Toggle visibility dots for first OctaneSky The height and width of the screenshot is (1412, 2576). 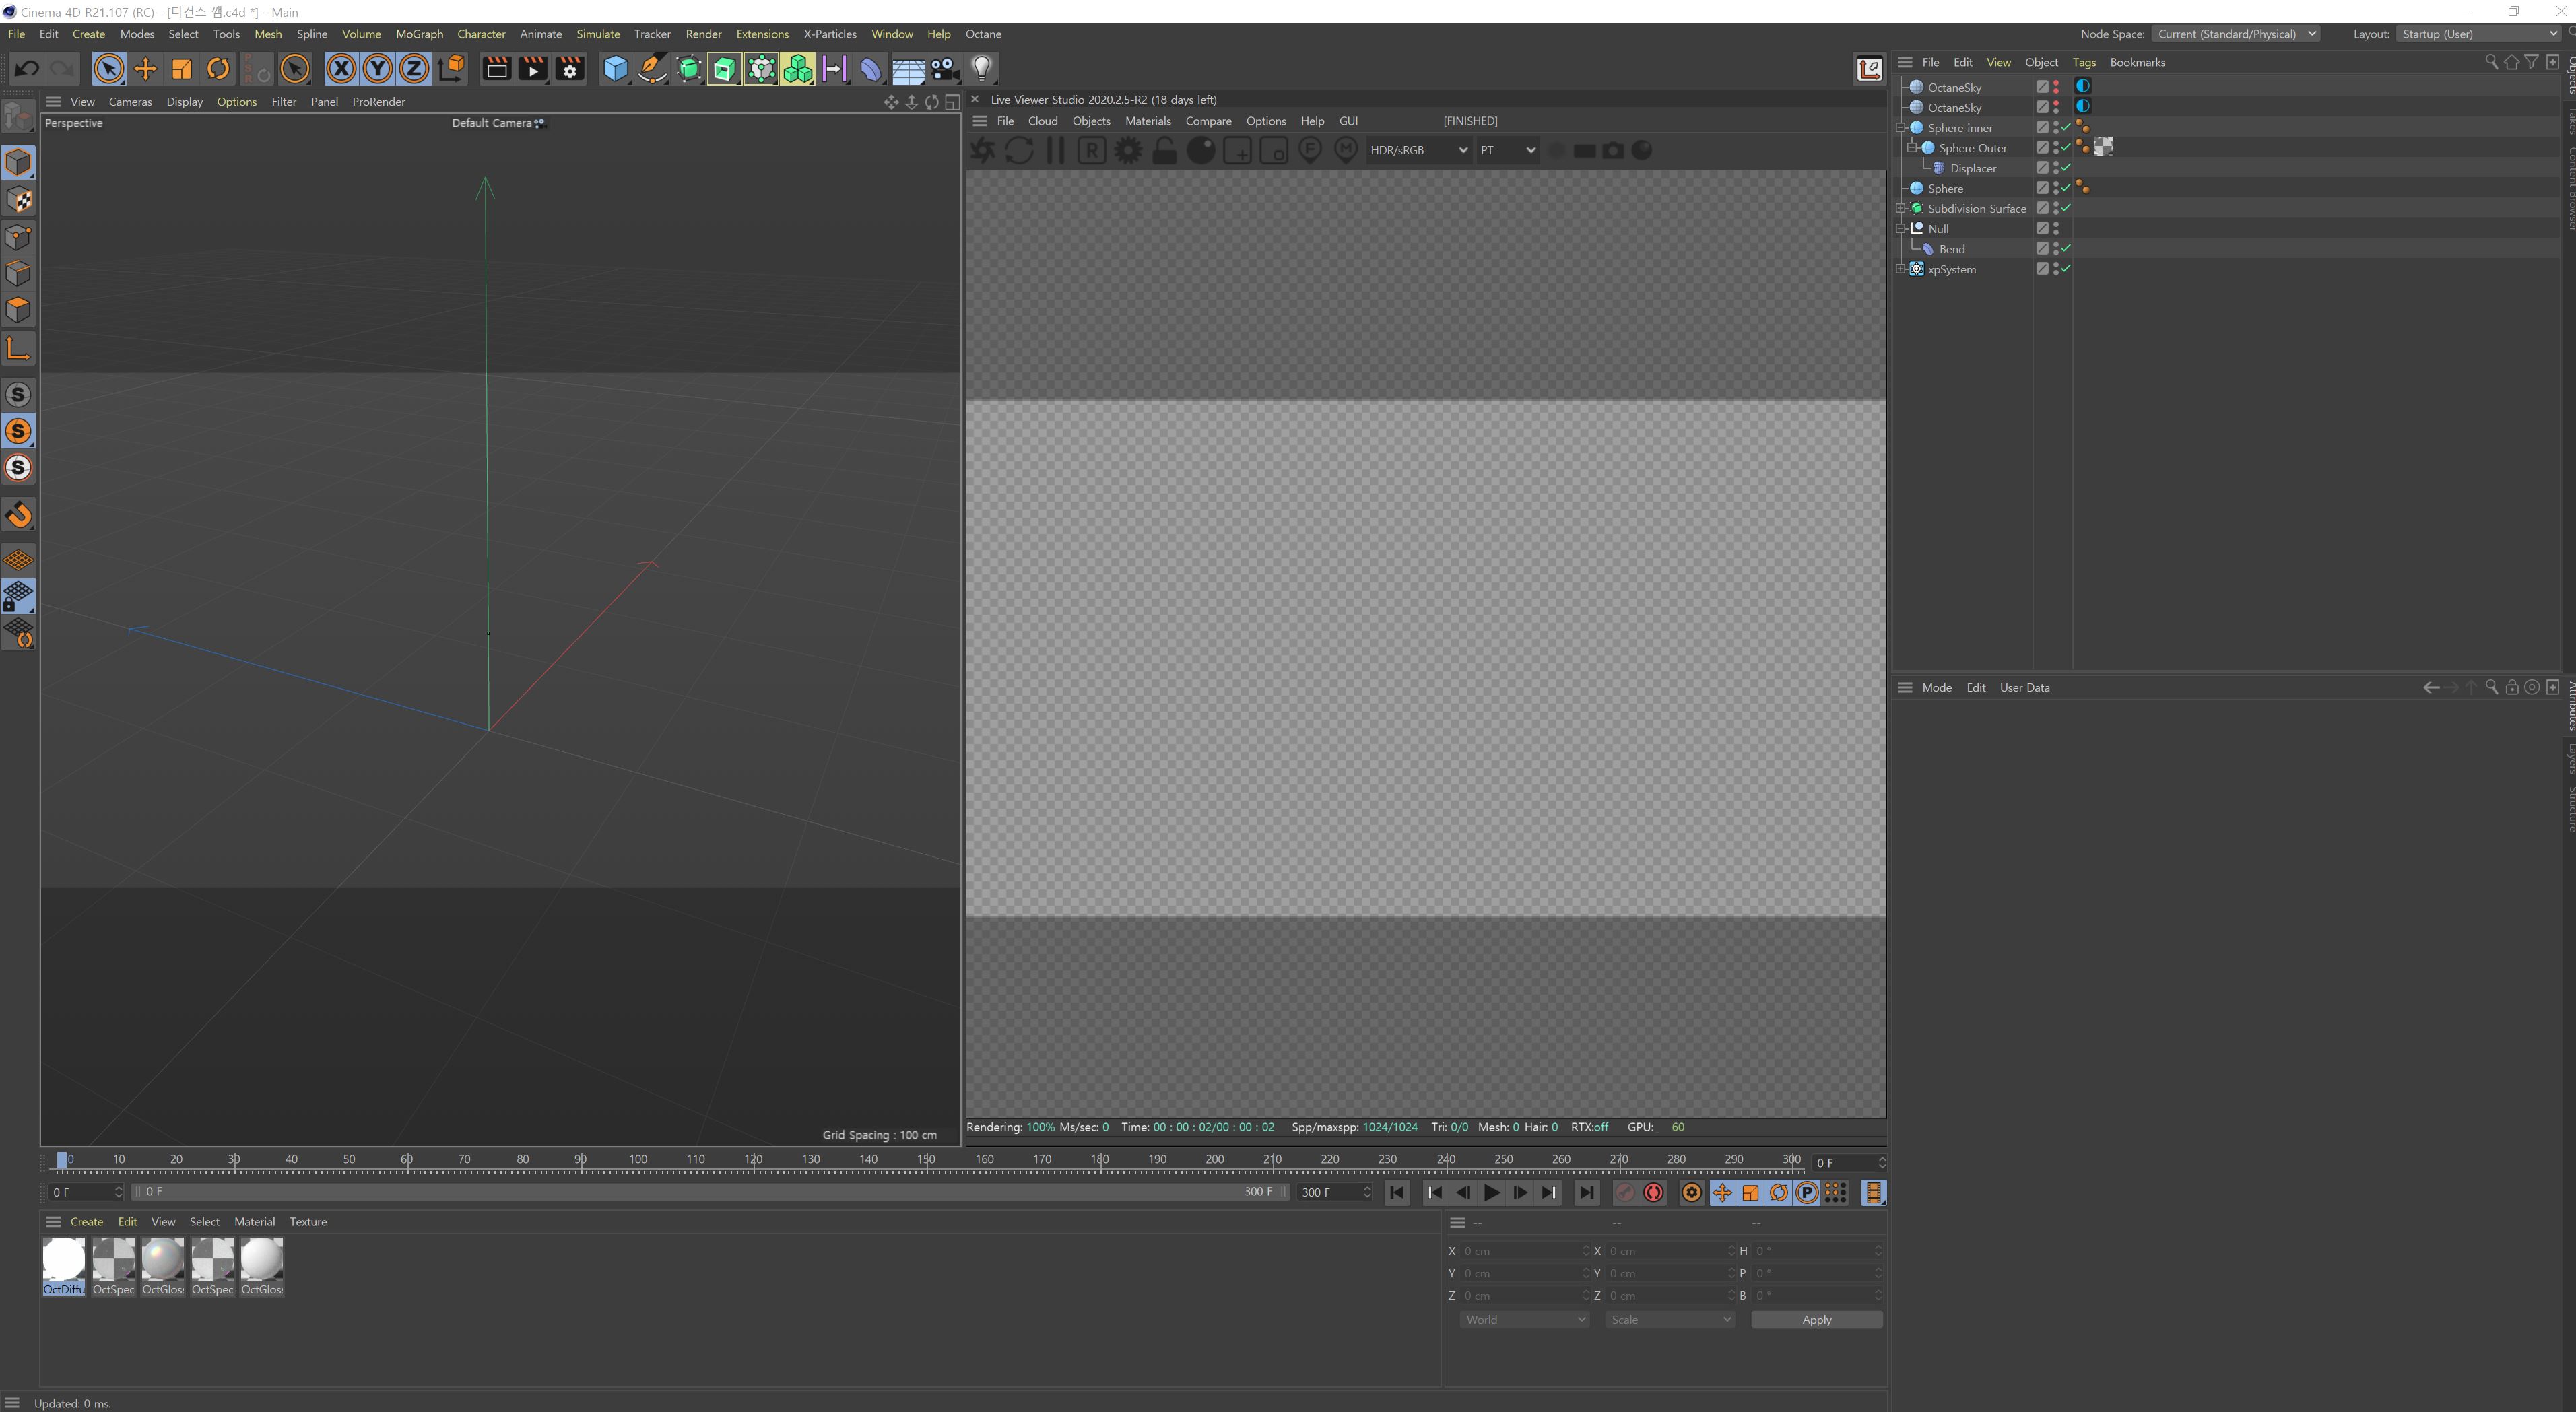pos(2056,87)
